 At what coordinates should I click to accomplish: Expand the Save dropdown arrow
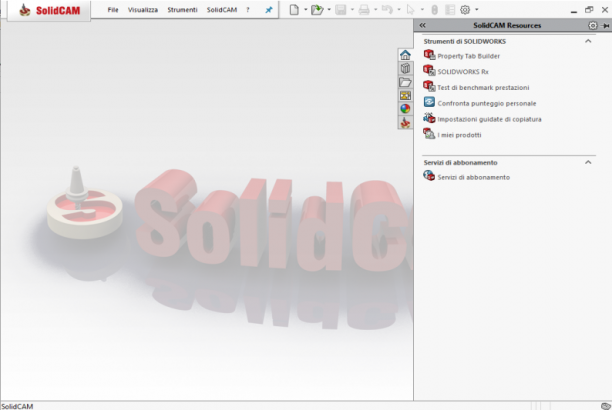(x=352, y=10)
